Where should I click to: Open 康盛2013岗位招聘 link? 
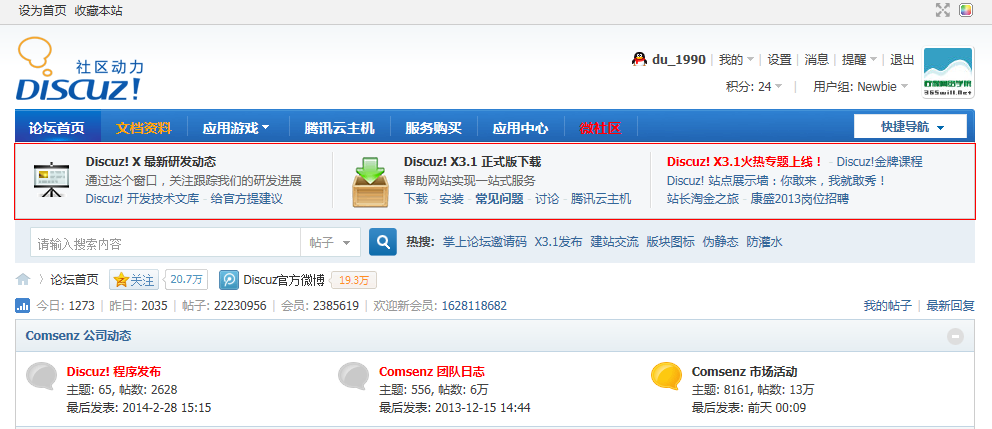pyautogui.click(x=800, y=199)
